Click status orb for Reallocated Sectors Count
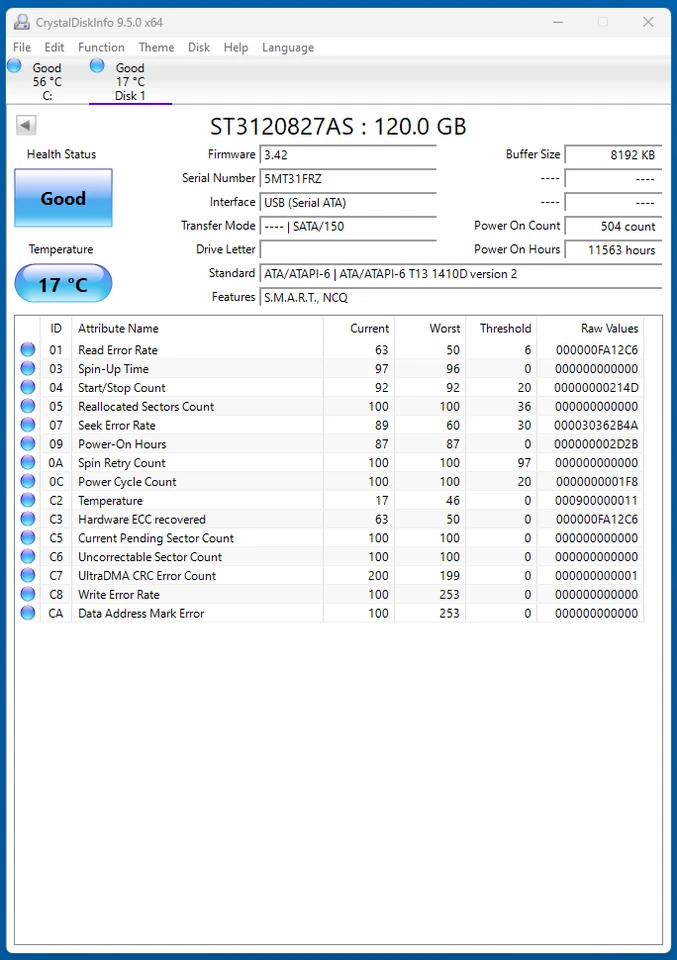 click(28, 406)
